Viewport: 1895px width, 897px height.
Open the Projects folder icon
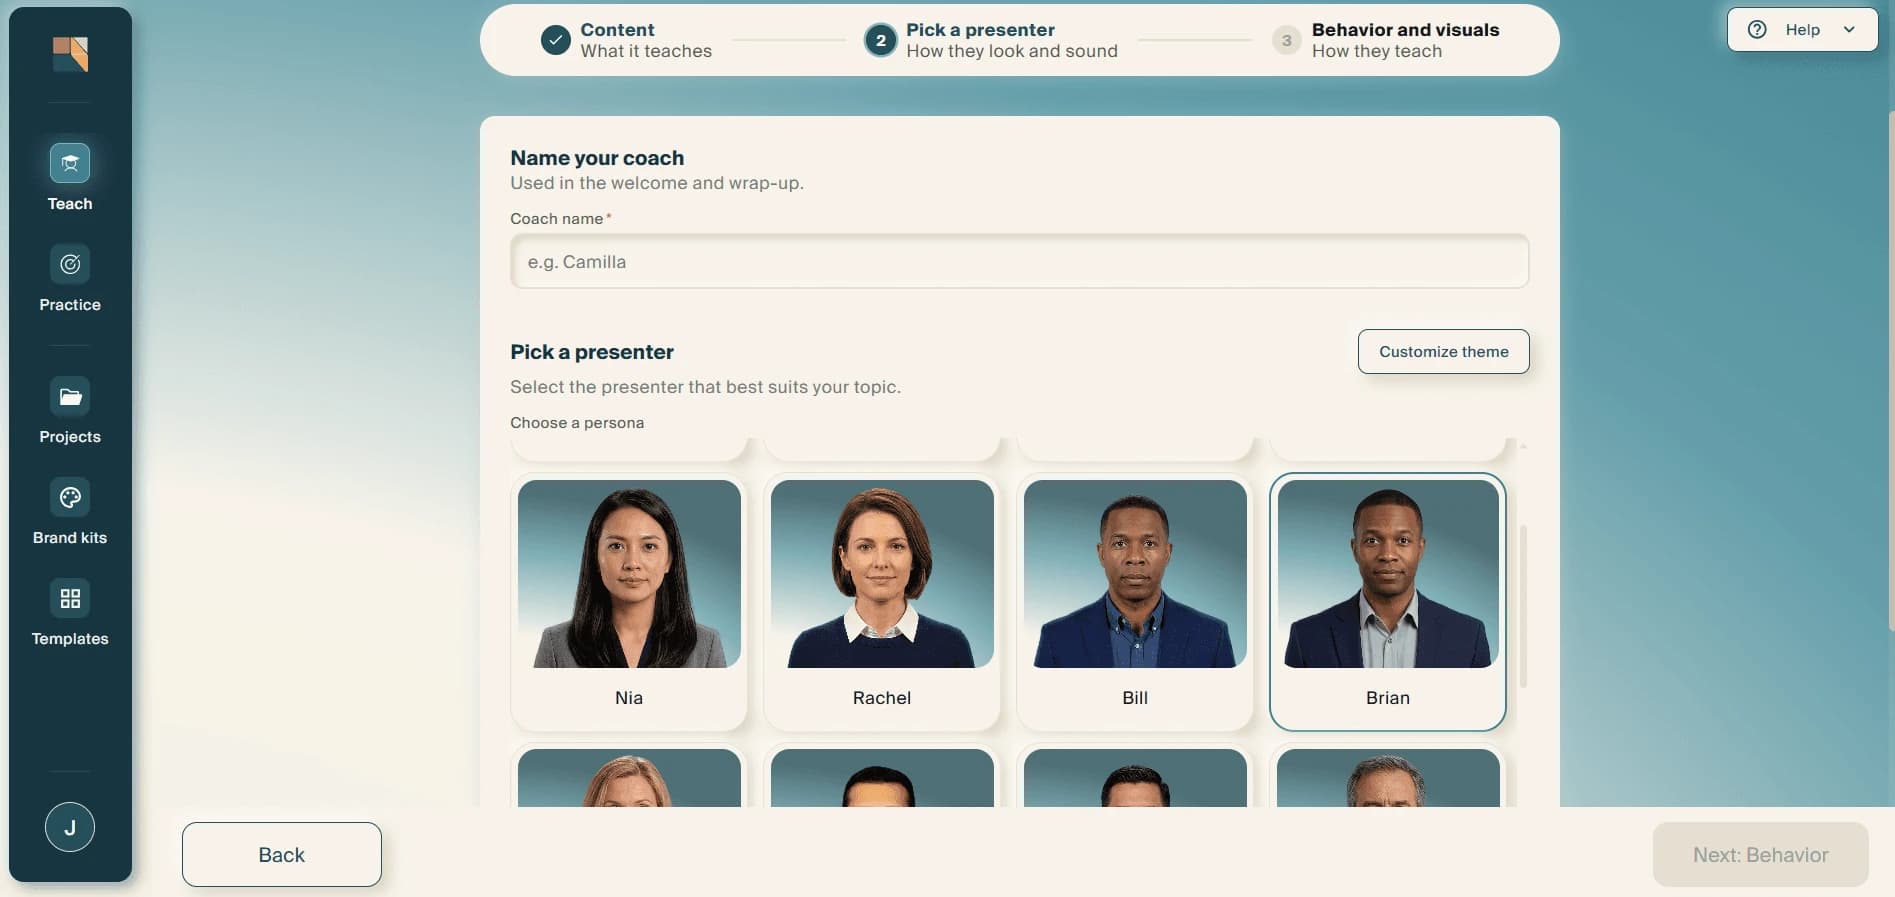tap(70, 396)
